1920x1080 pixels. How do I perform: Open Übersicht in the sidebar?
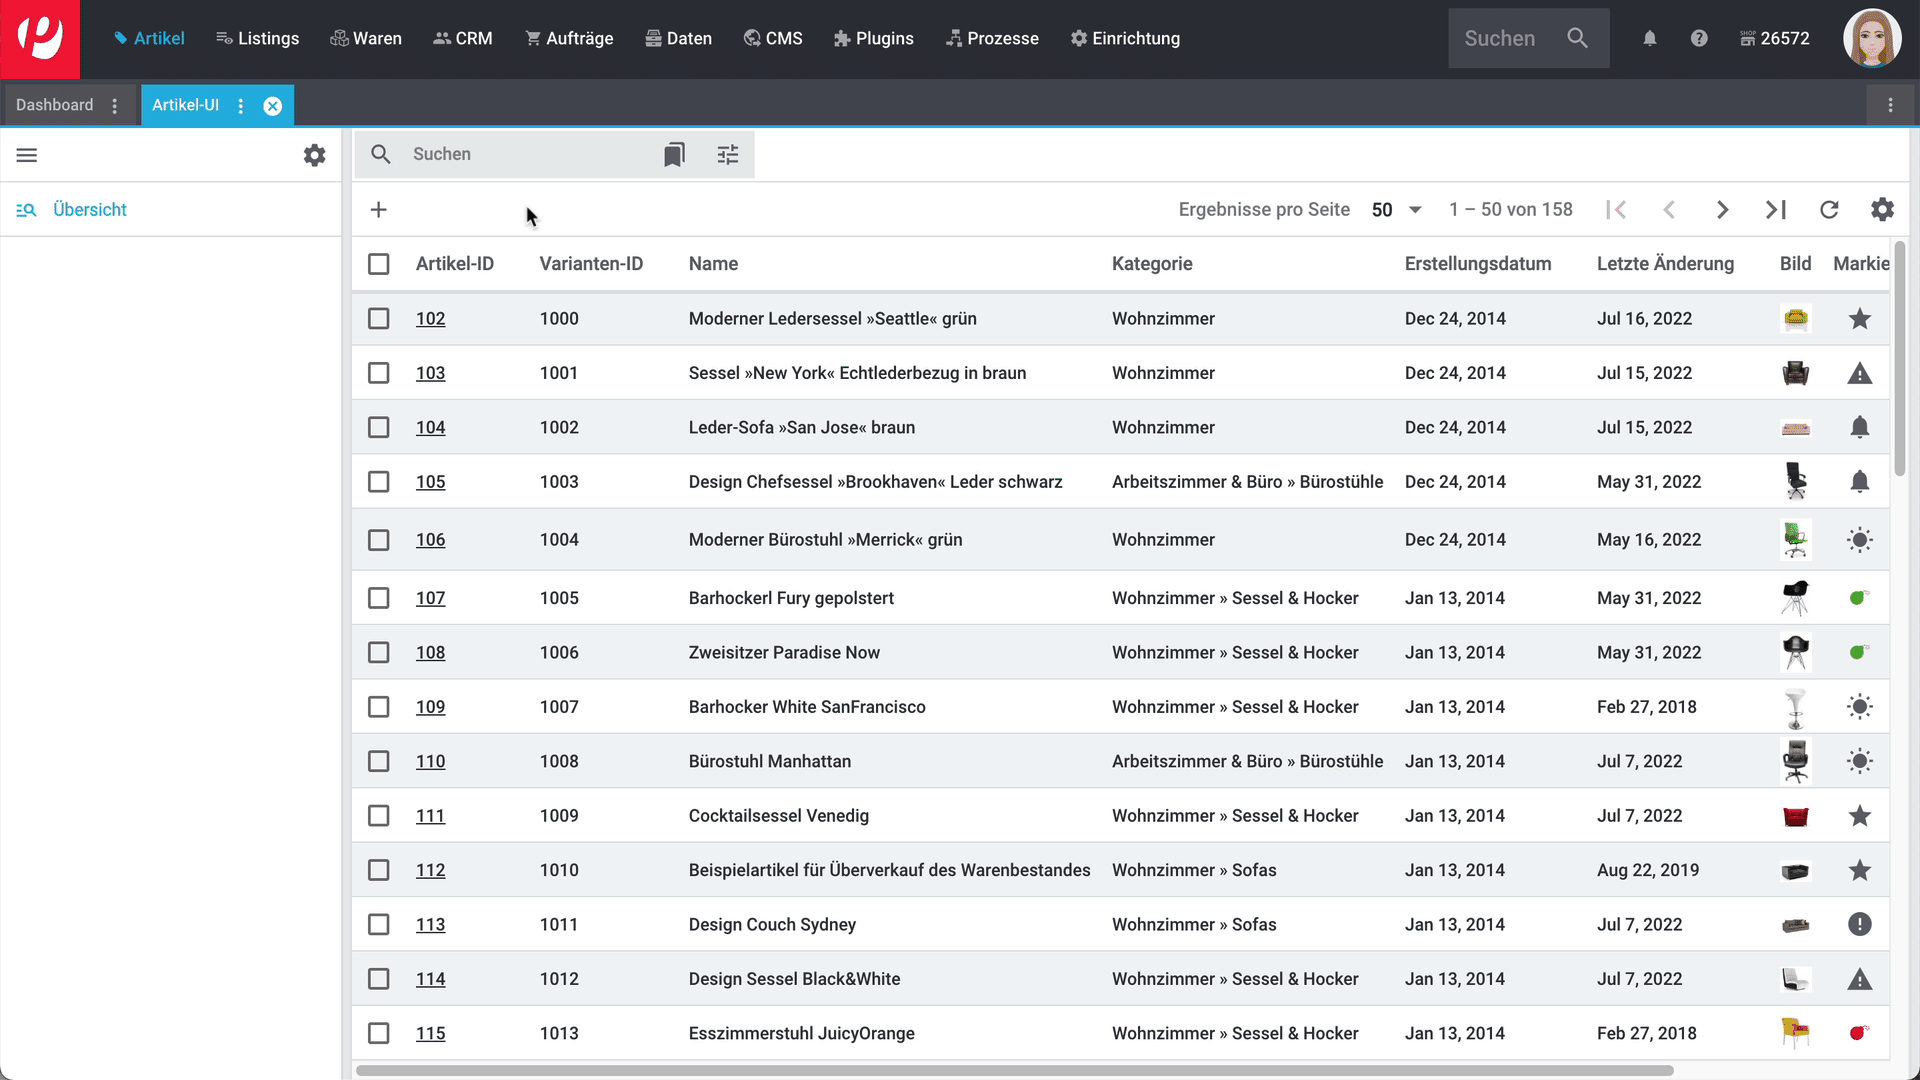pyautogui.click(x=89, y=210)
